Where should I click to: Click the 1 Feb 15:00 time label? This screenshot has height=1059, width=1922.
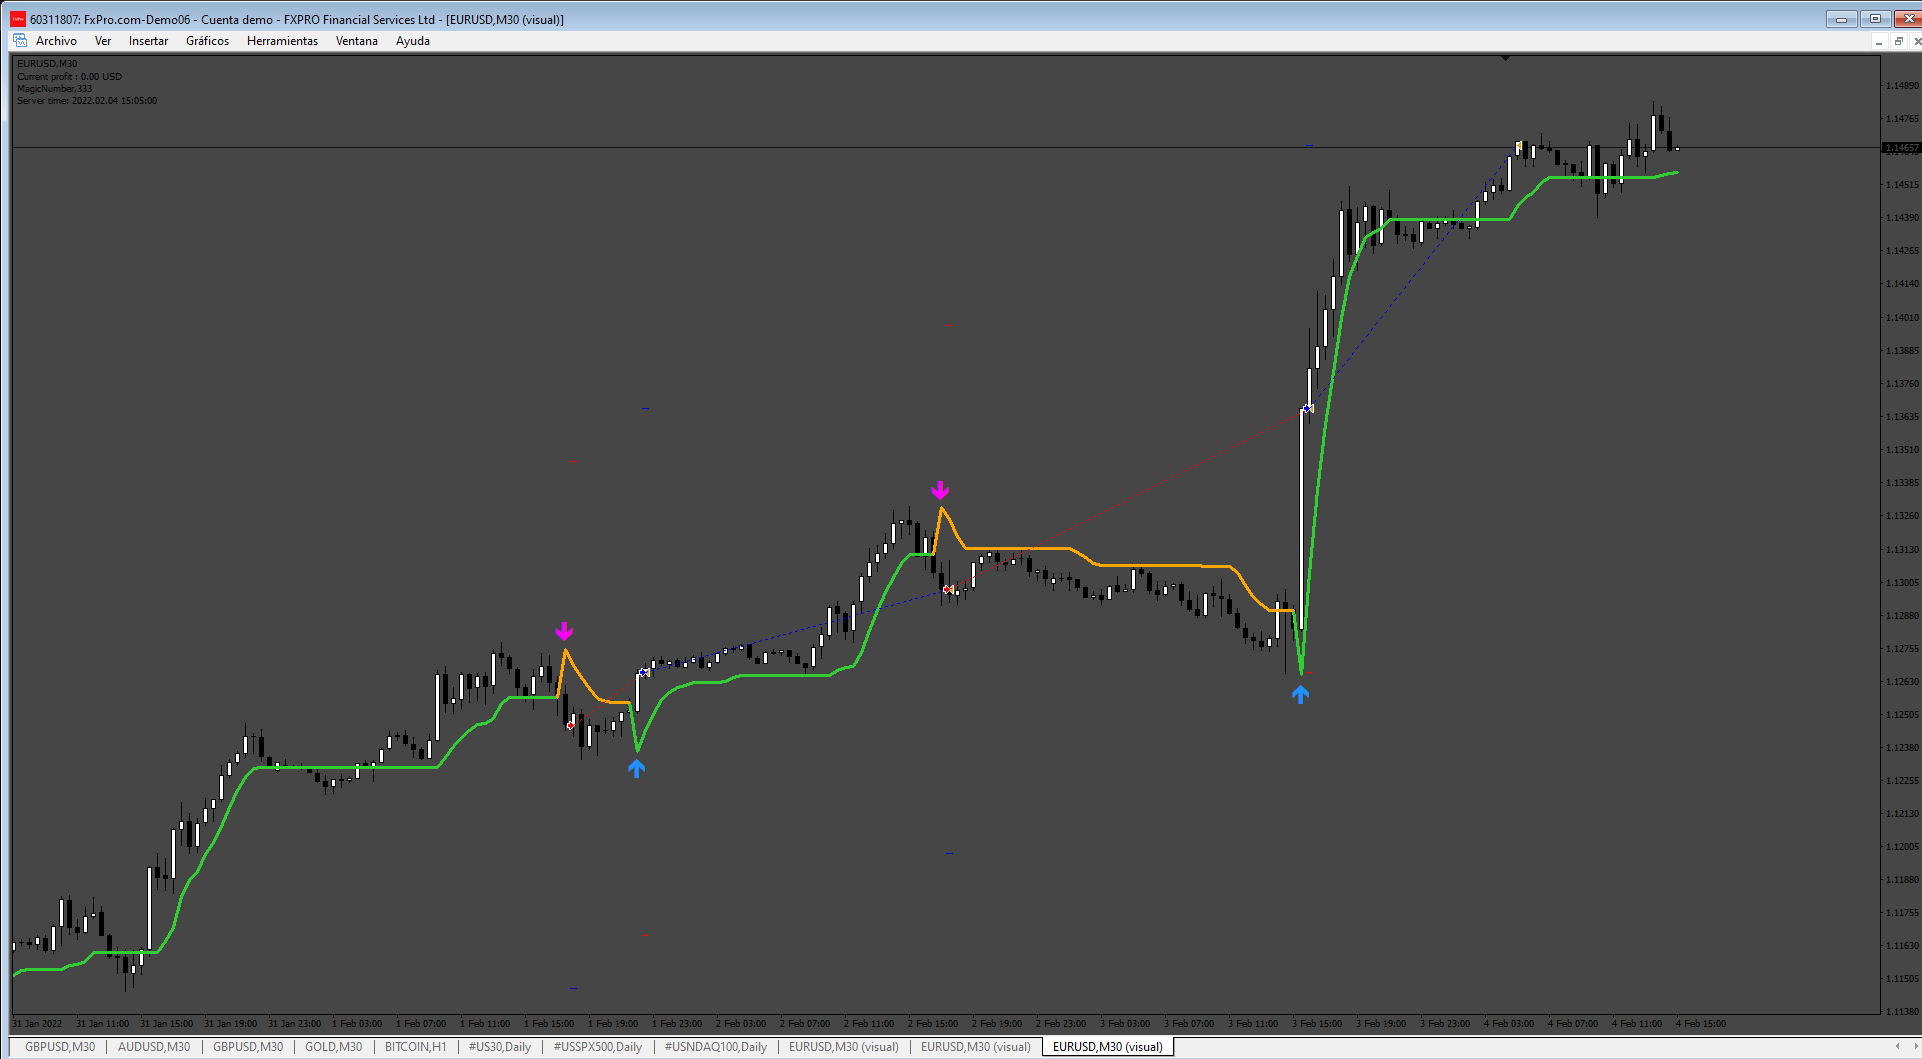click(548, 1024)
